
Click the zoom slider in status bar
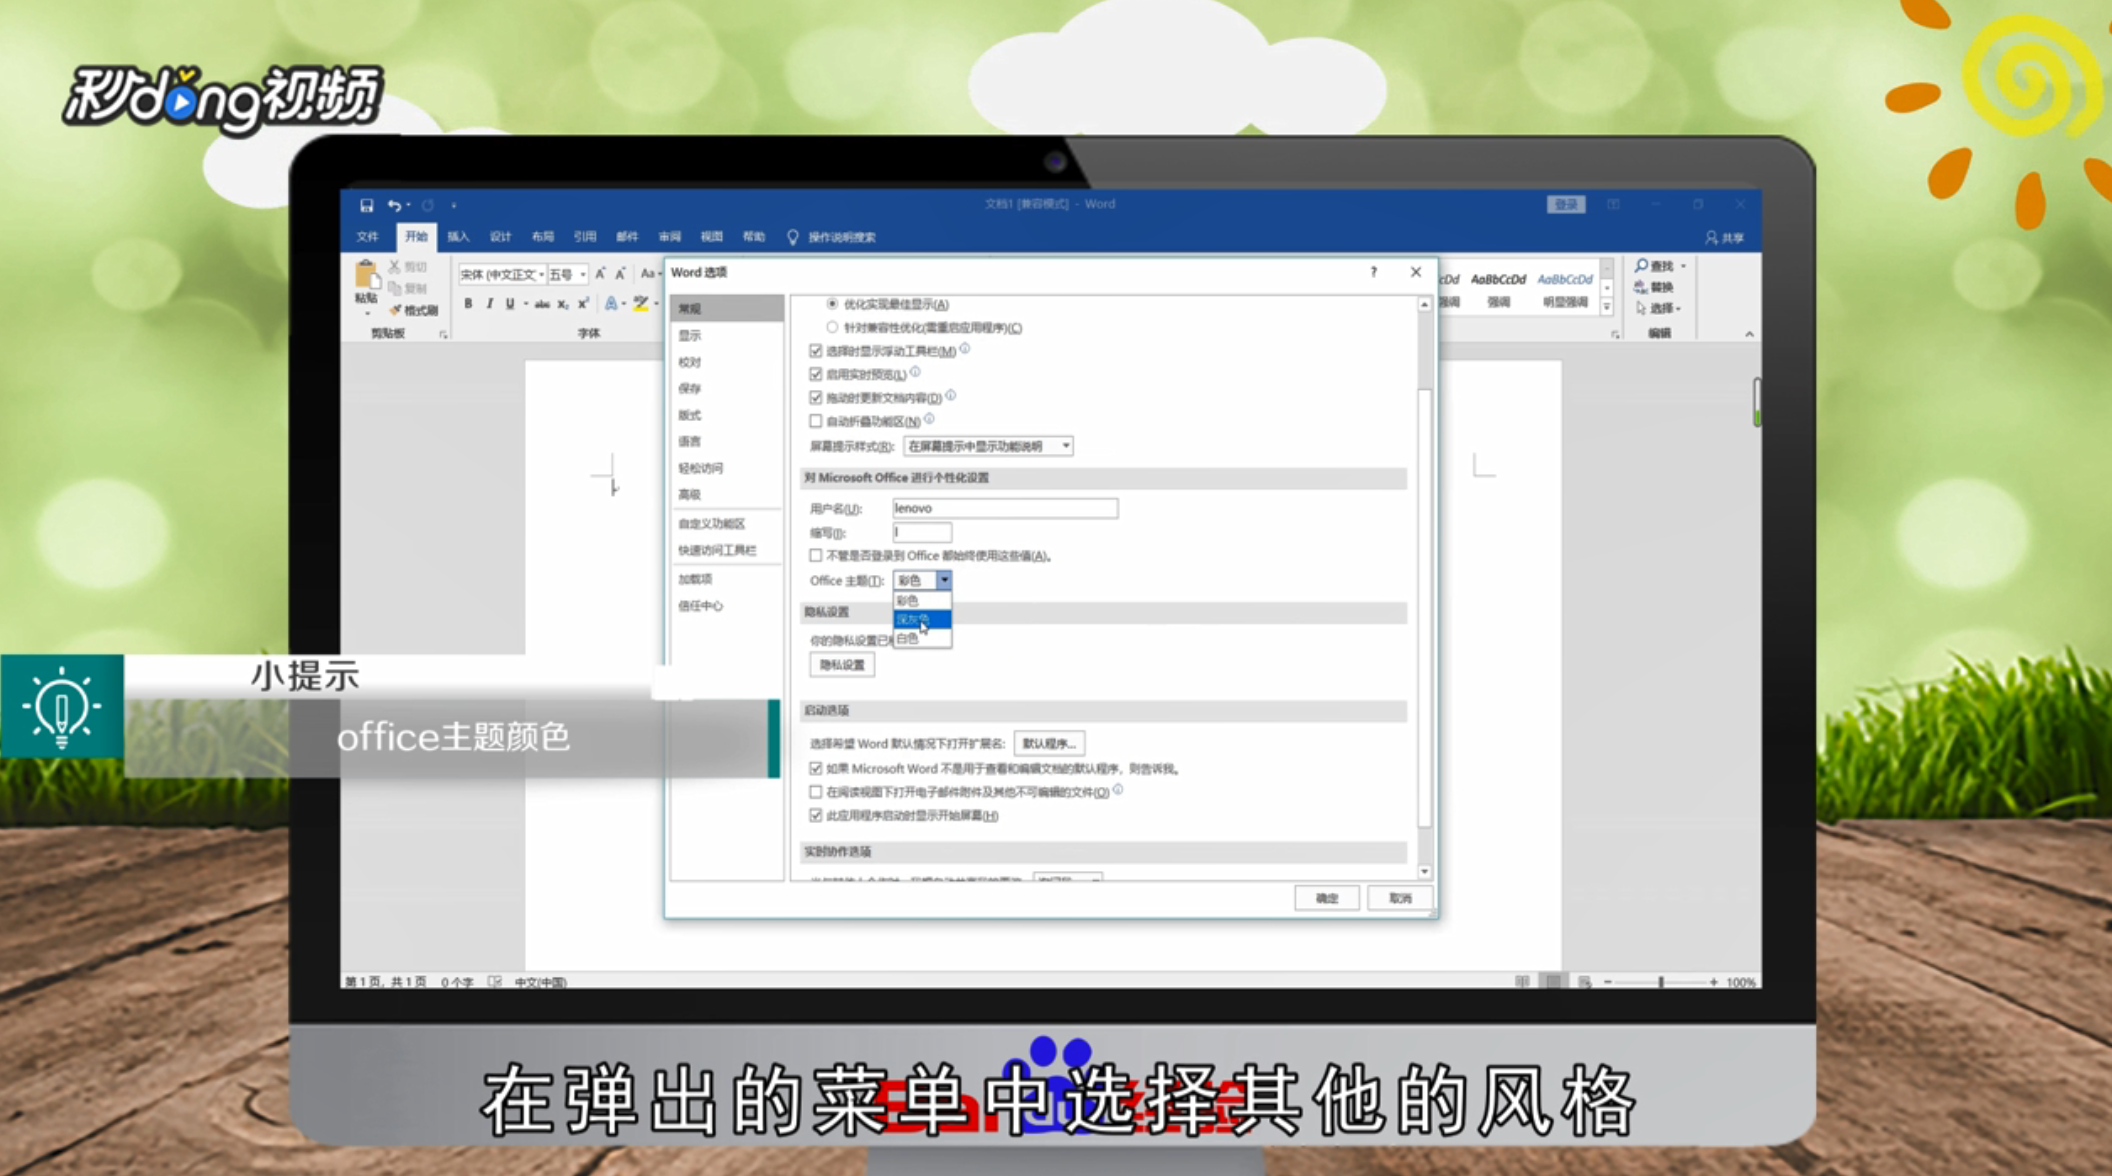1661,982
